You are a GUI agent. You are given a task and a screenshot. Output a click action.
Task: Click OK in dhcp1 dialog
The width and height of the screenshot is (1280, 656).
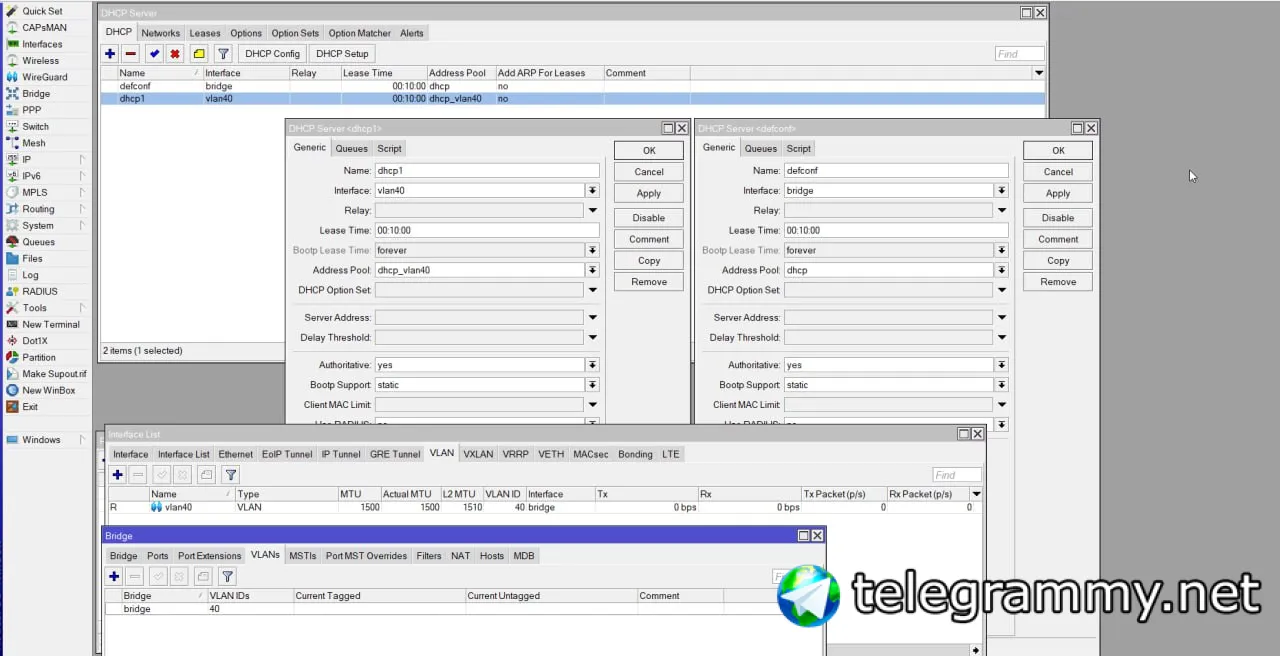point(649,151)
